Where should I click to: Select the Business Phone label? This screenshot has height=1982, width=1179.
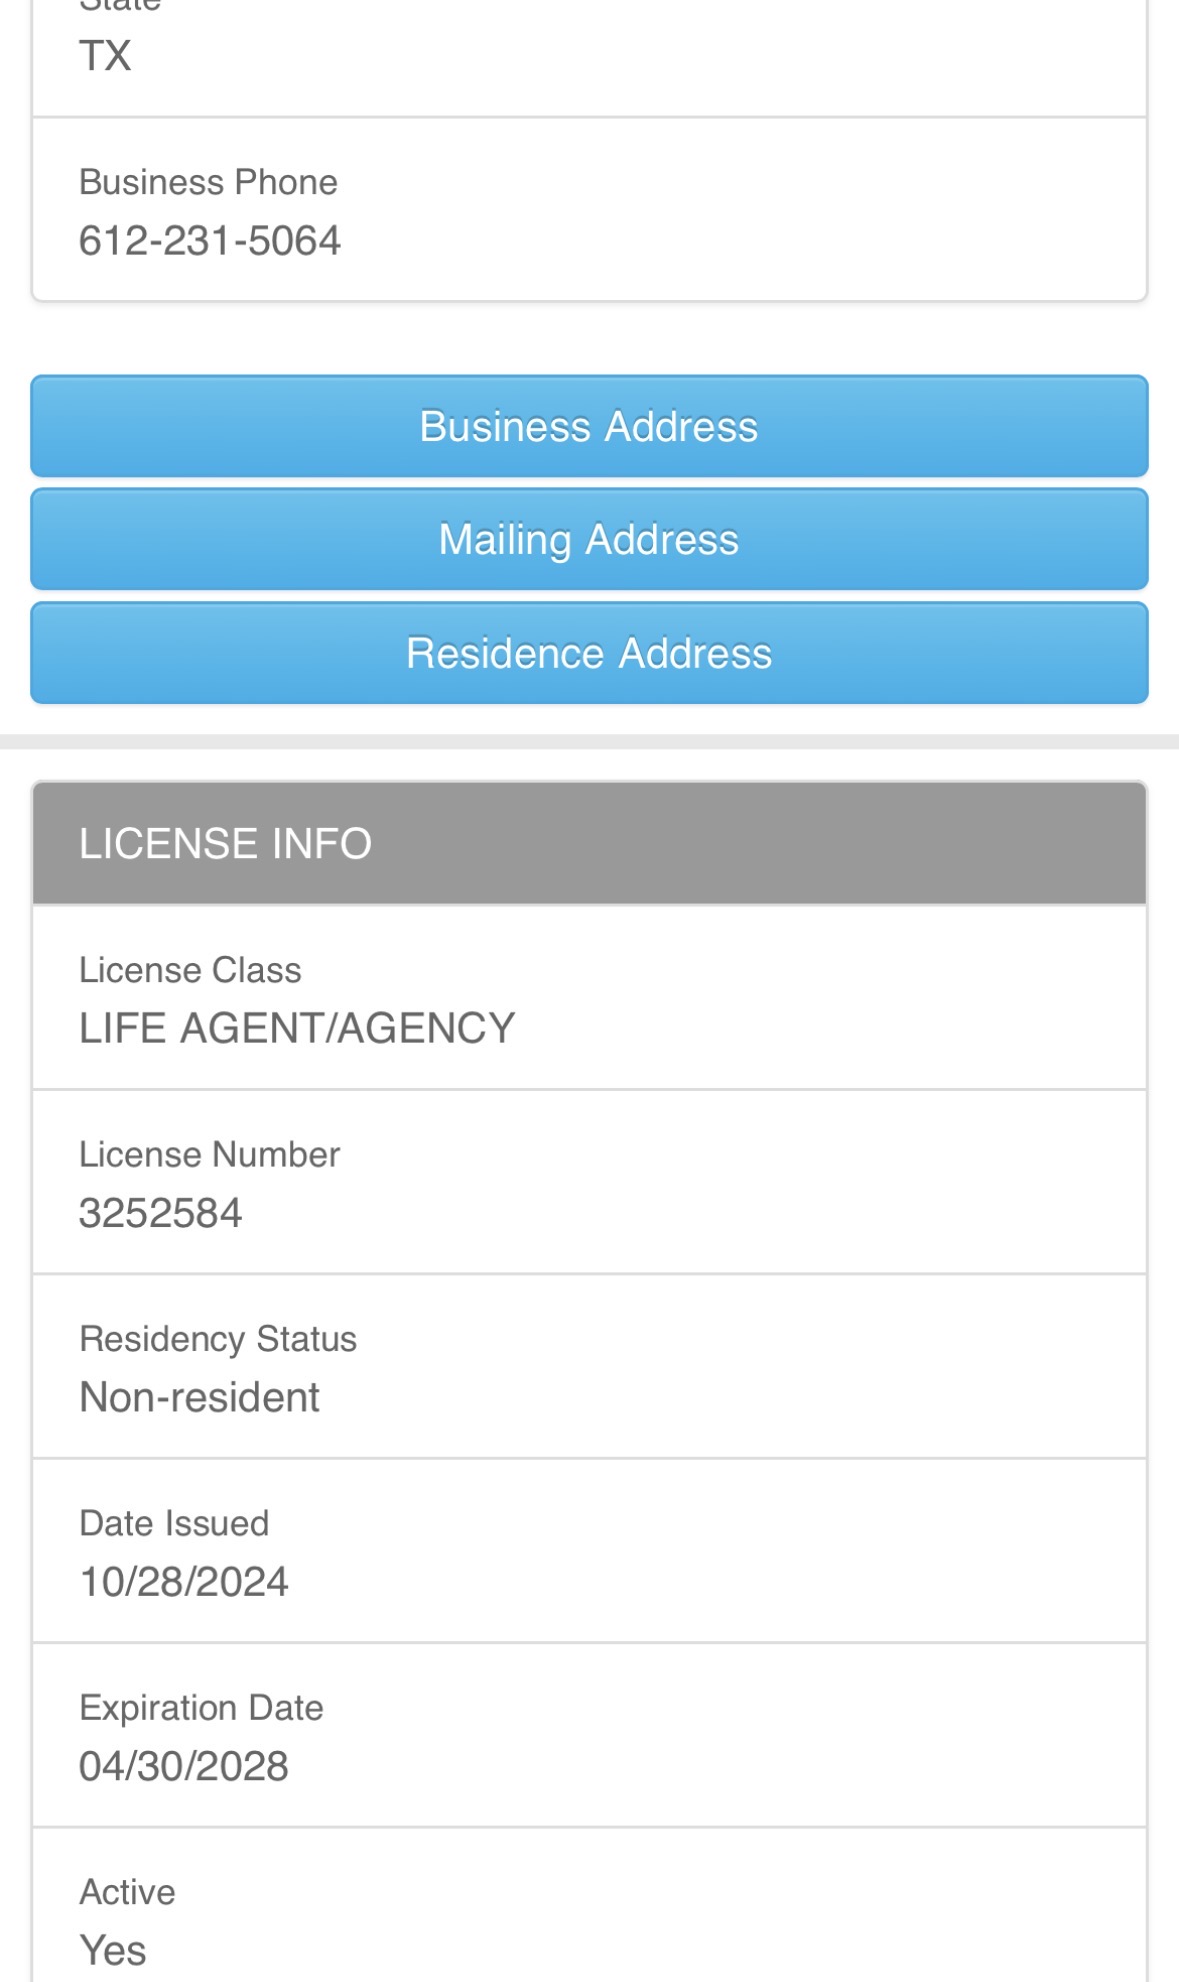pyautogui.click(x=208, y=182)
